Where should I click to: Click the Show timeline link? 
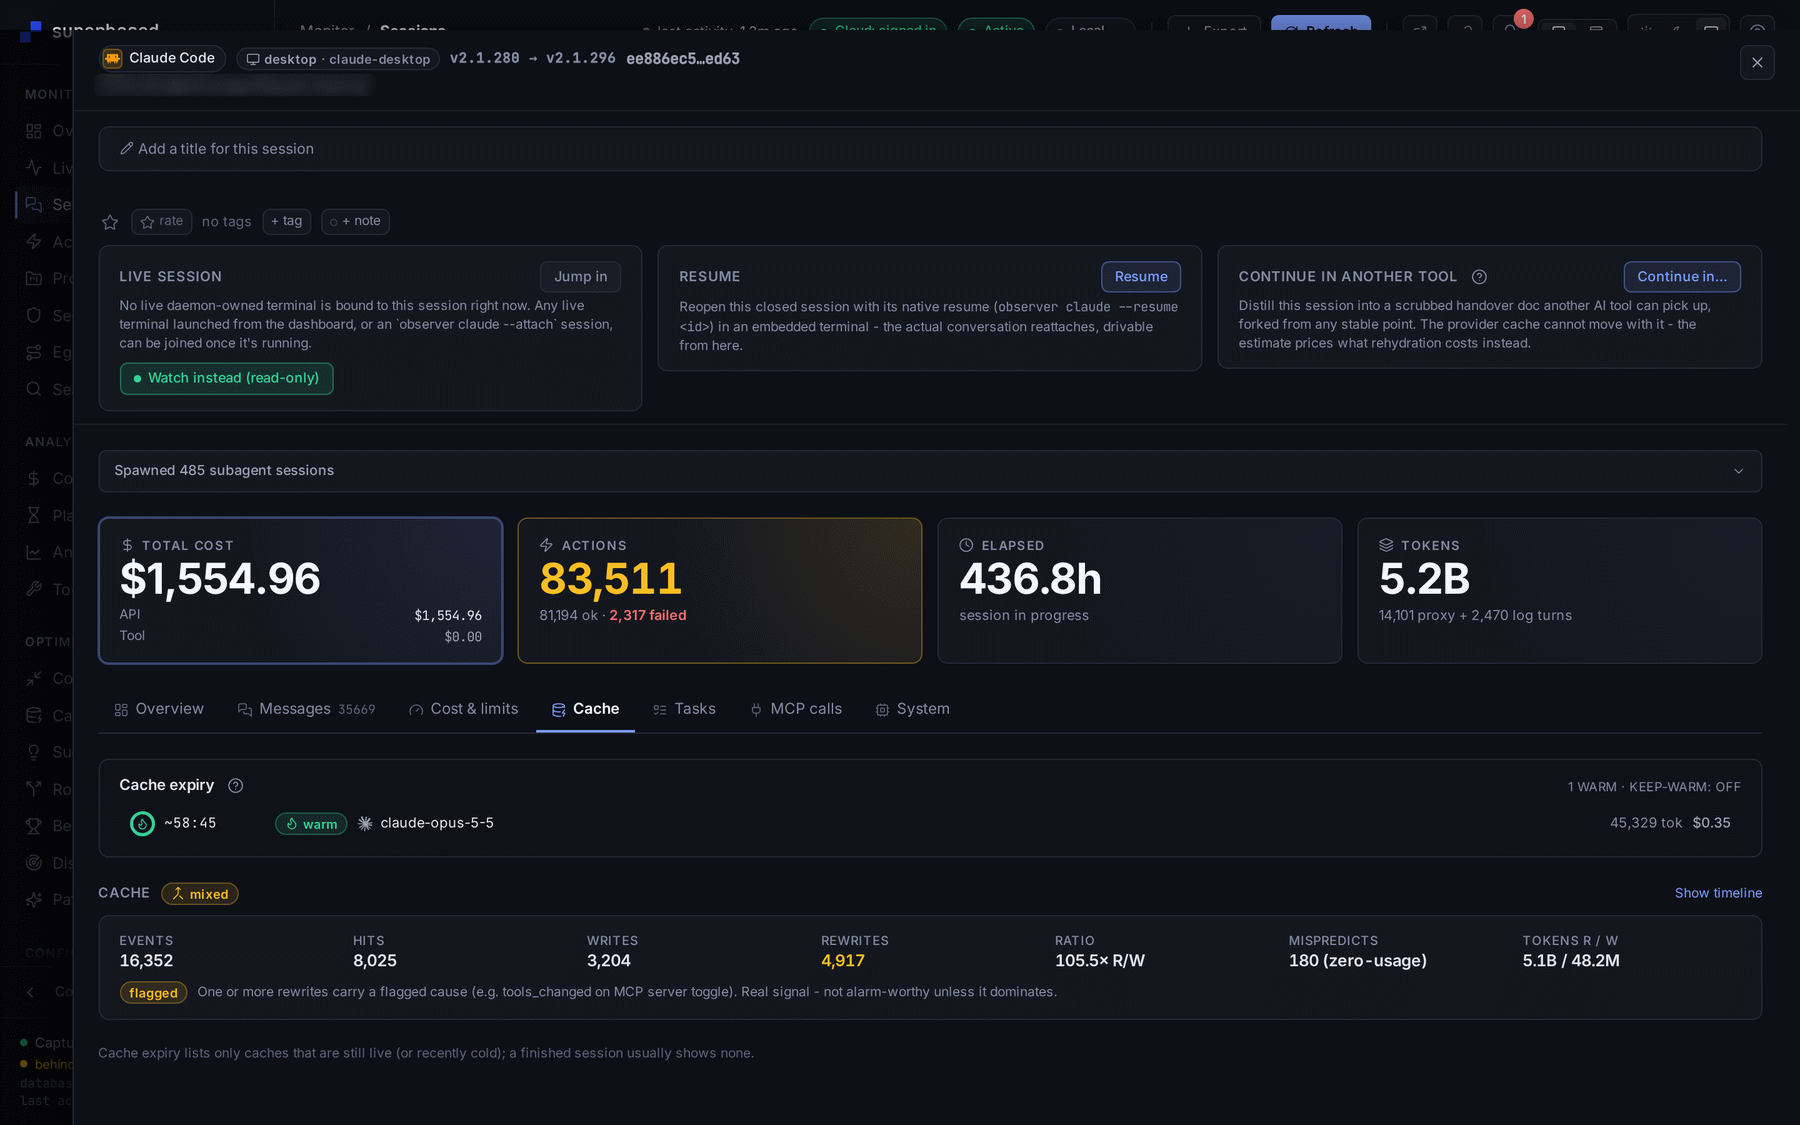tap(1718, 893)
